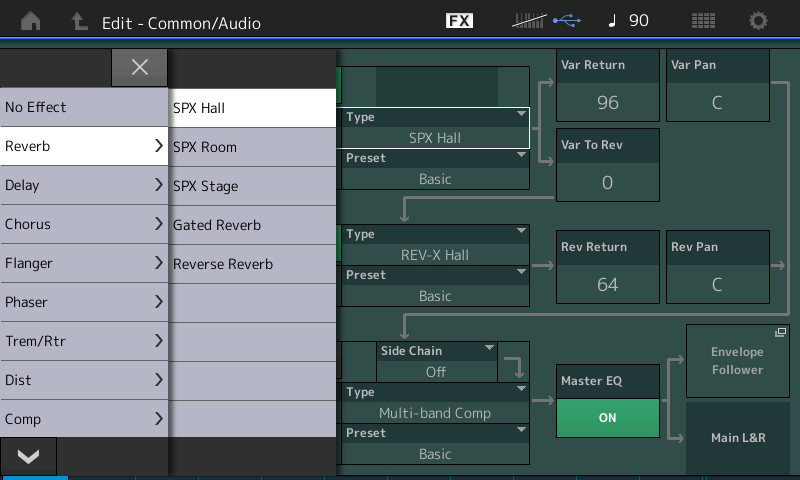Choose Gated Reverb type
Viewport: 800px width, 480px height.
click(x=252, y=225)
